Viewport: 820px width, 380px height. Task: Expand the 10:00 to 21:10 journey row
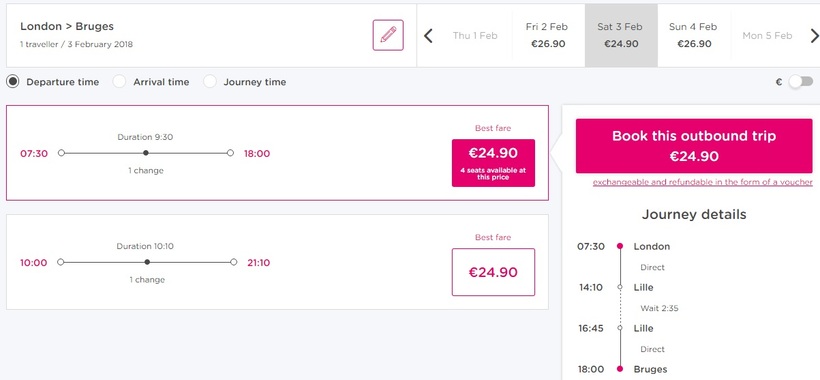point(277,262)
